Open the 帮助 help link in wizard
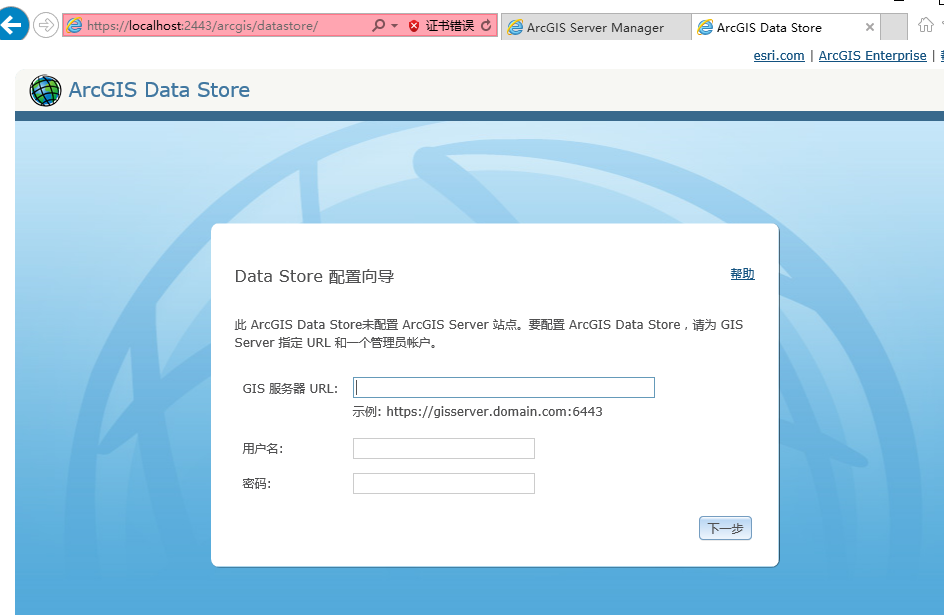 point(742,274)
